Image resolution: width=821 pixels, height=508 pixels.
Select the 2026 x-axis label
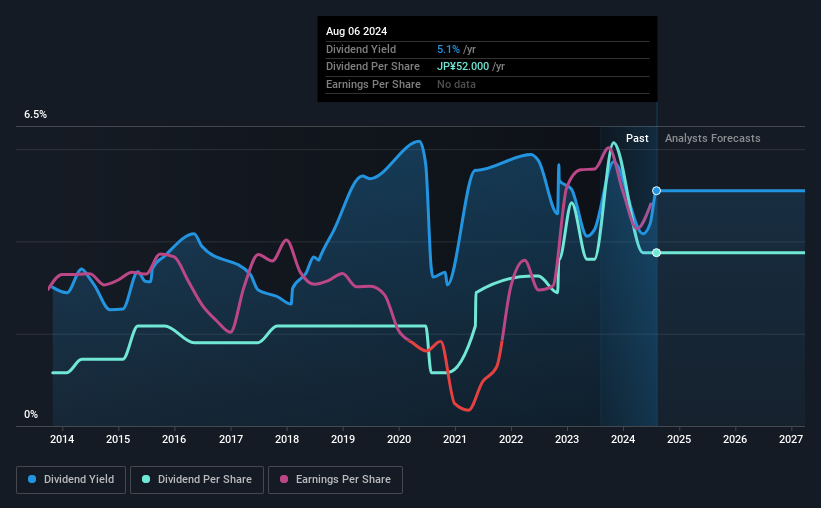735,439
